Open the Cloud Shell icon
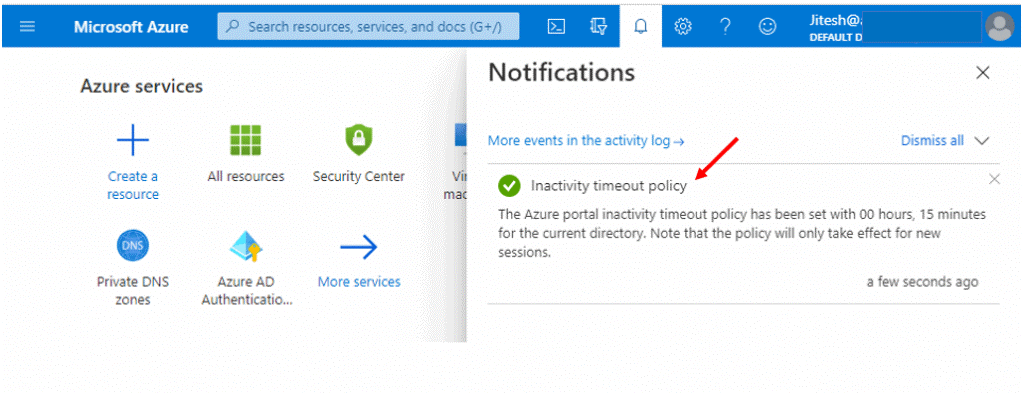 556,27
